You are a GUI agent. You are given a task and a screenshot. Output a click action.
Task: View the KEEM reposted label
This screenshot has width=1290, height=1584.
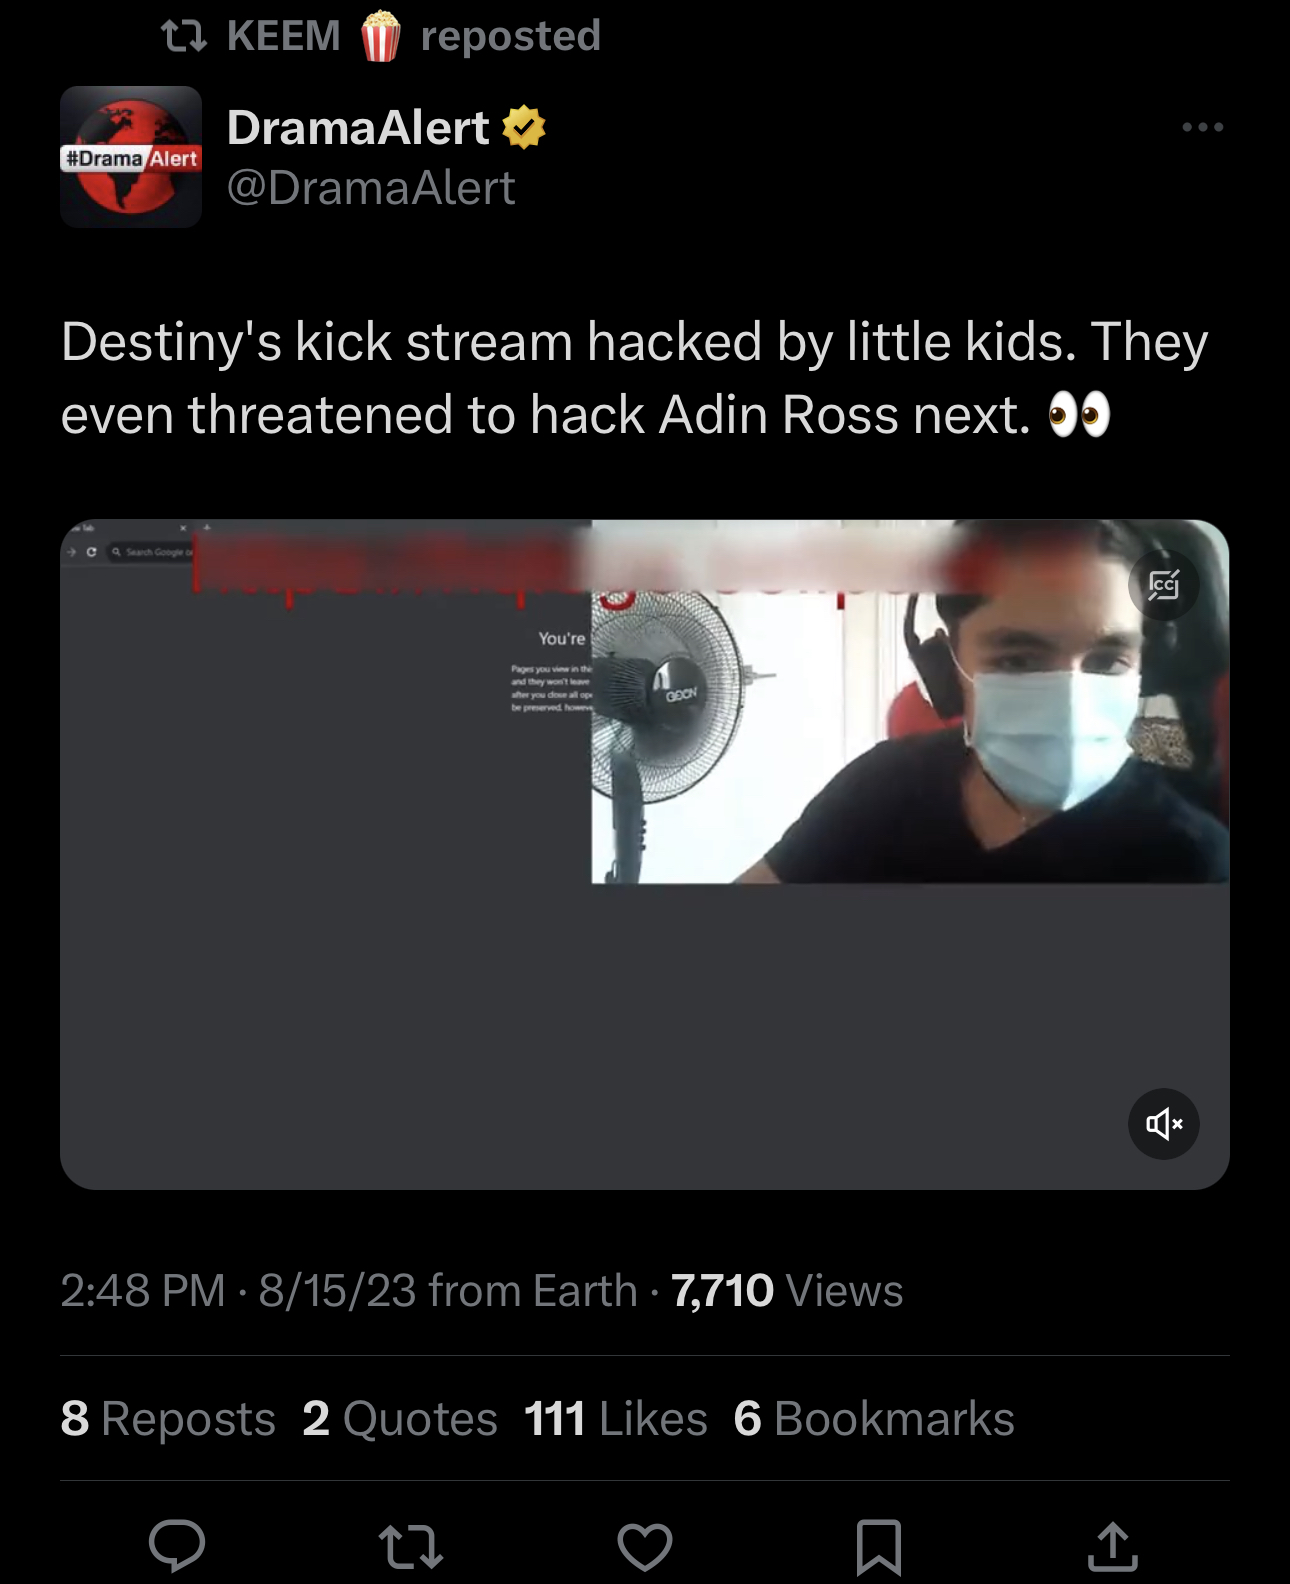click(x=413, y=36)
